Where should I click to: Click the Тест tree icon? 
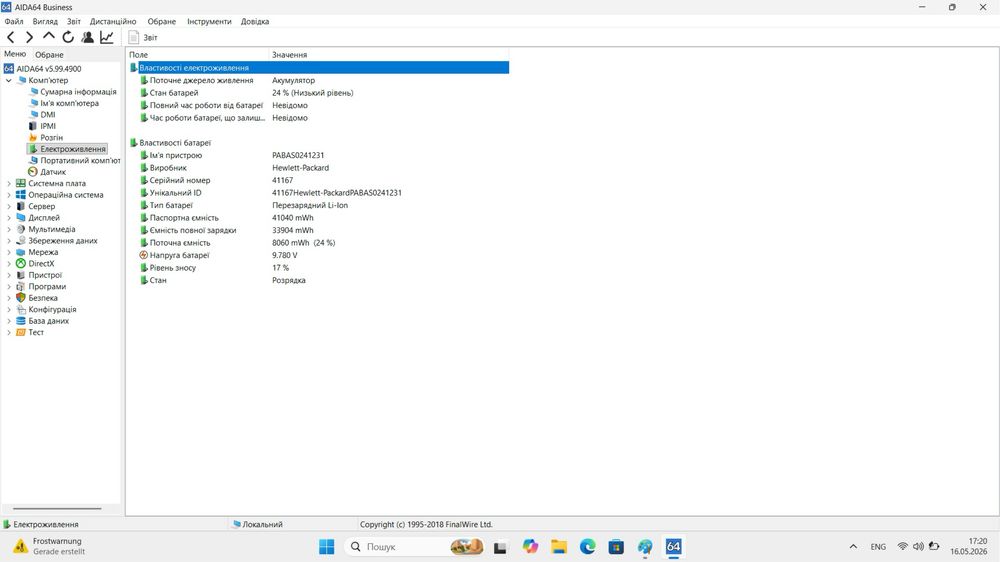click(x=20, y=332)
